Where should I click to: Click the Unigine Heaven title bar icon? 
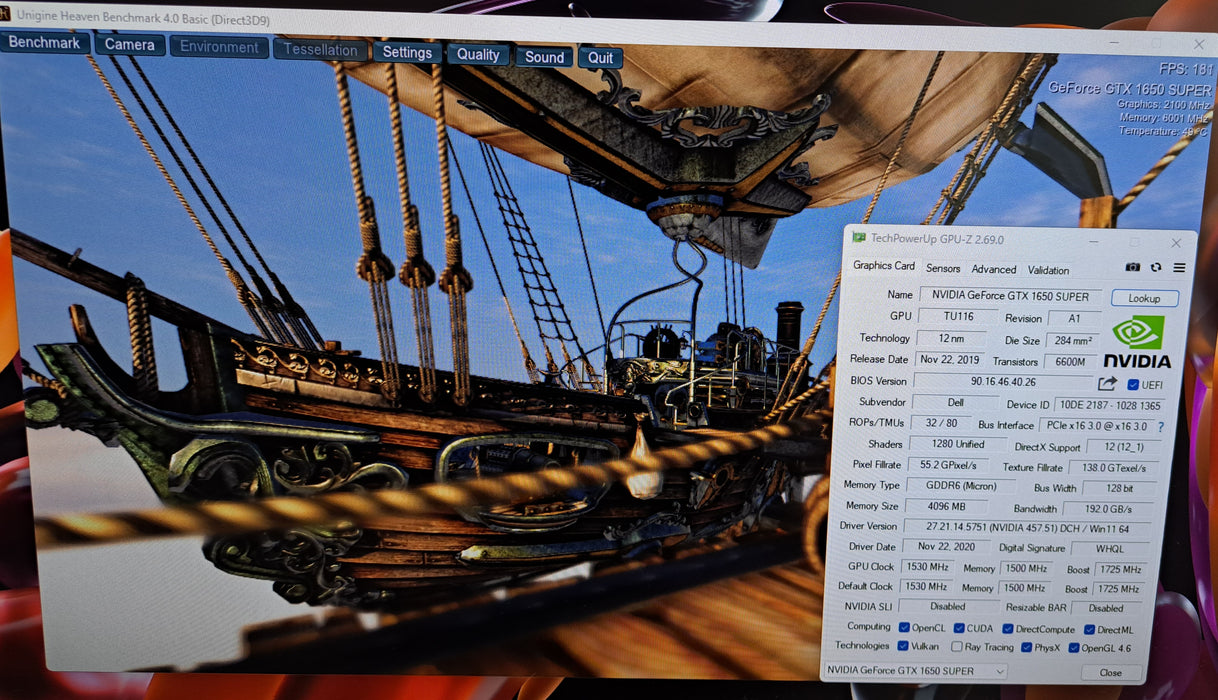(x=5, y=14)
